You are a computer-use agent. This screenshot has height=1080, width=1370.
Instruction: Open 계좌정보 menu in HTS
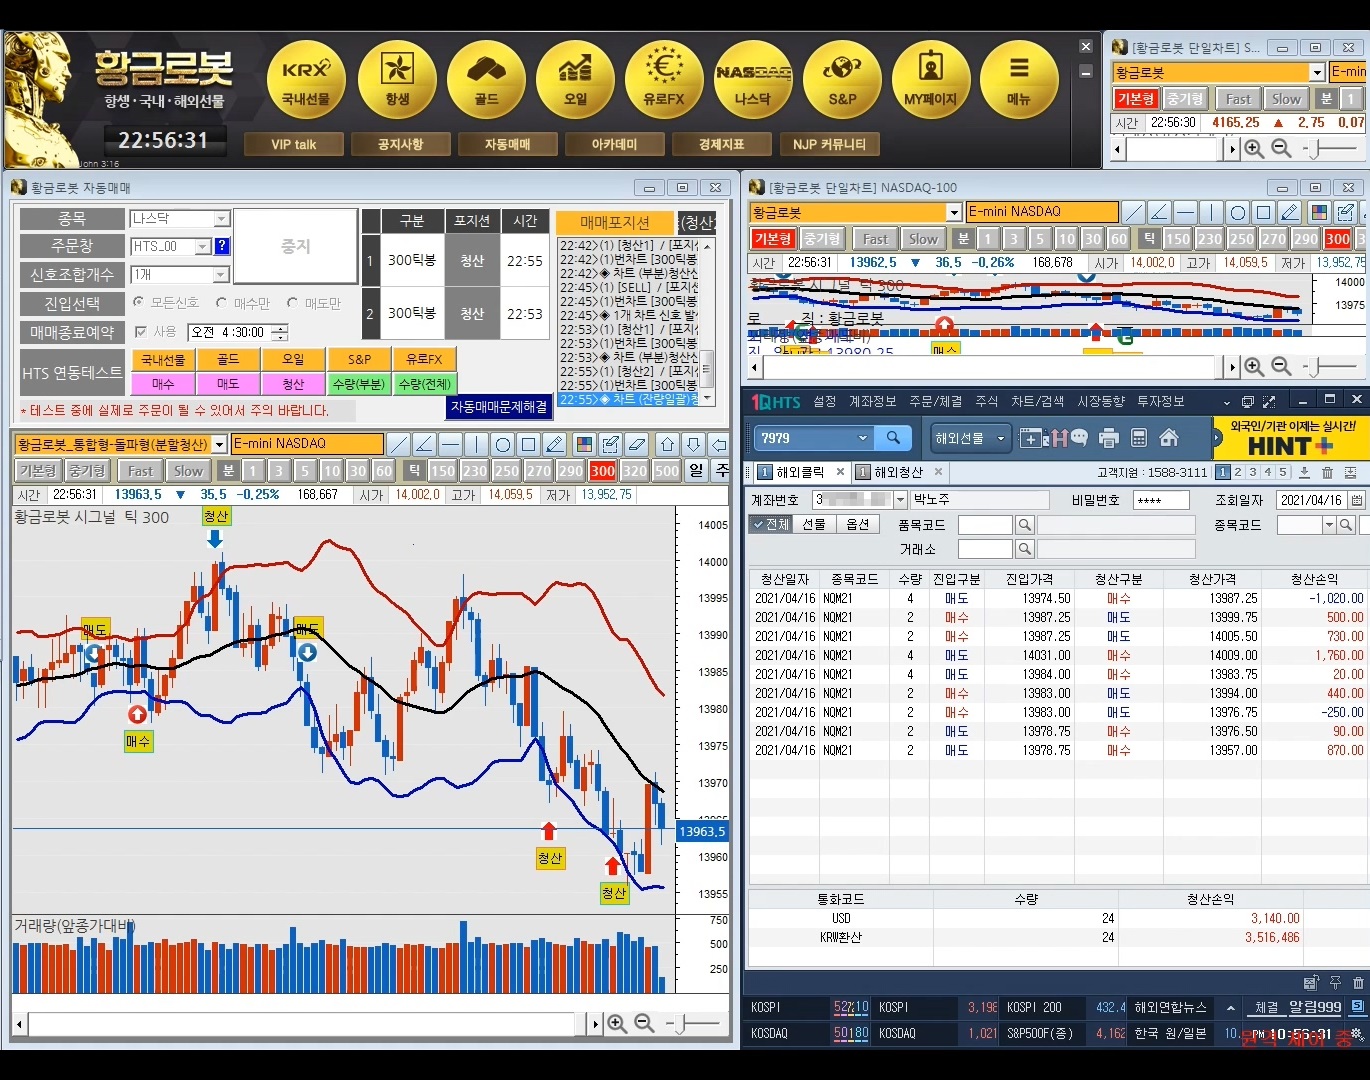[x=873, y=401]
